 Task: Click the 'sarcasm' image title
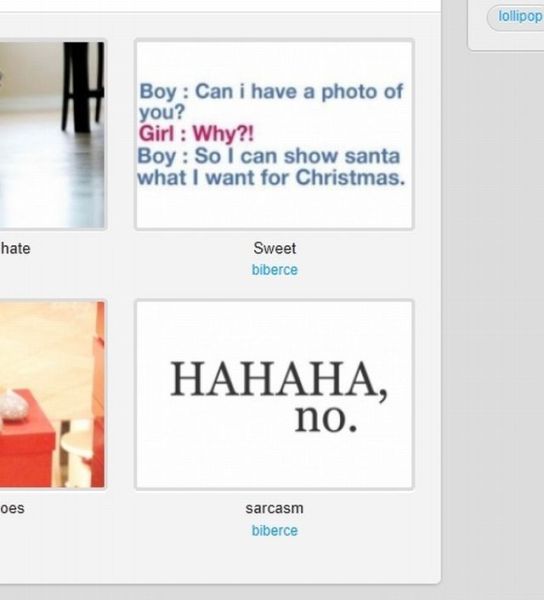click(x=274, y=509)
